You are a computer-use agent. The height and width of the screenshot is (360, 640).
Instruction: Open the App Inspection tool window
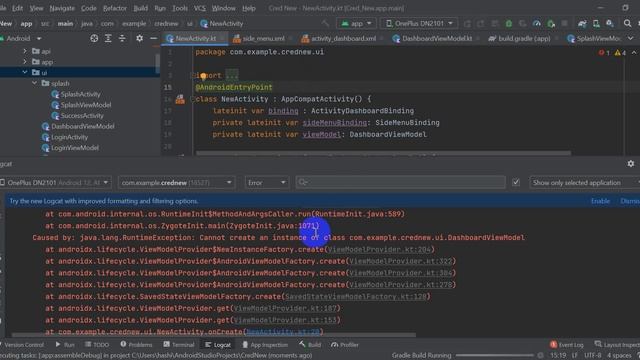click(x=265, y=345)
